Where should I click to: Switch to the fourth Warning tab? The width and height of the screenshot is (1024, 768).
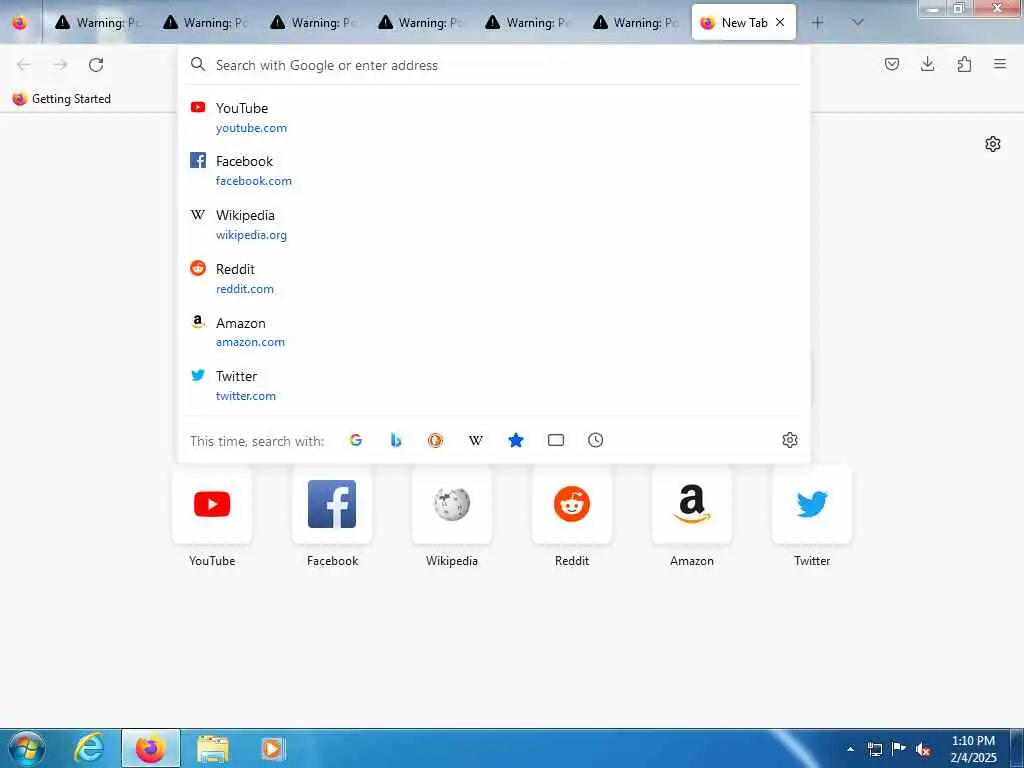(x=421, y=23)
